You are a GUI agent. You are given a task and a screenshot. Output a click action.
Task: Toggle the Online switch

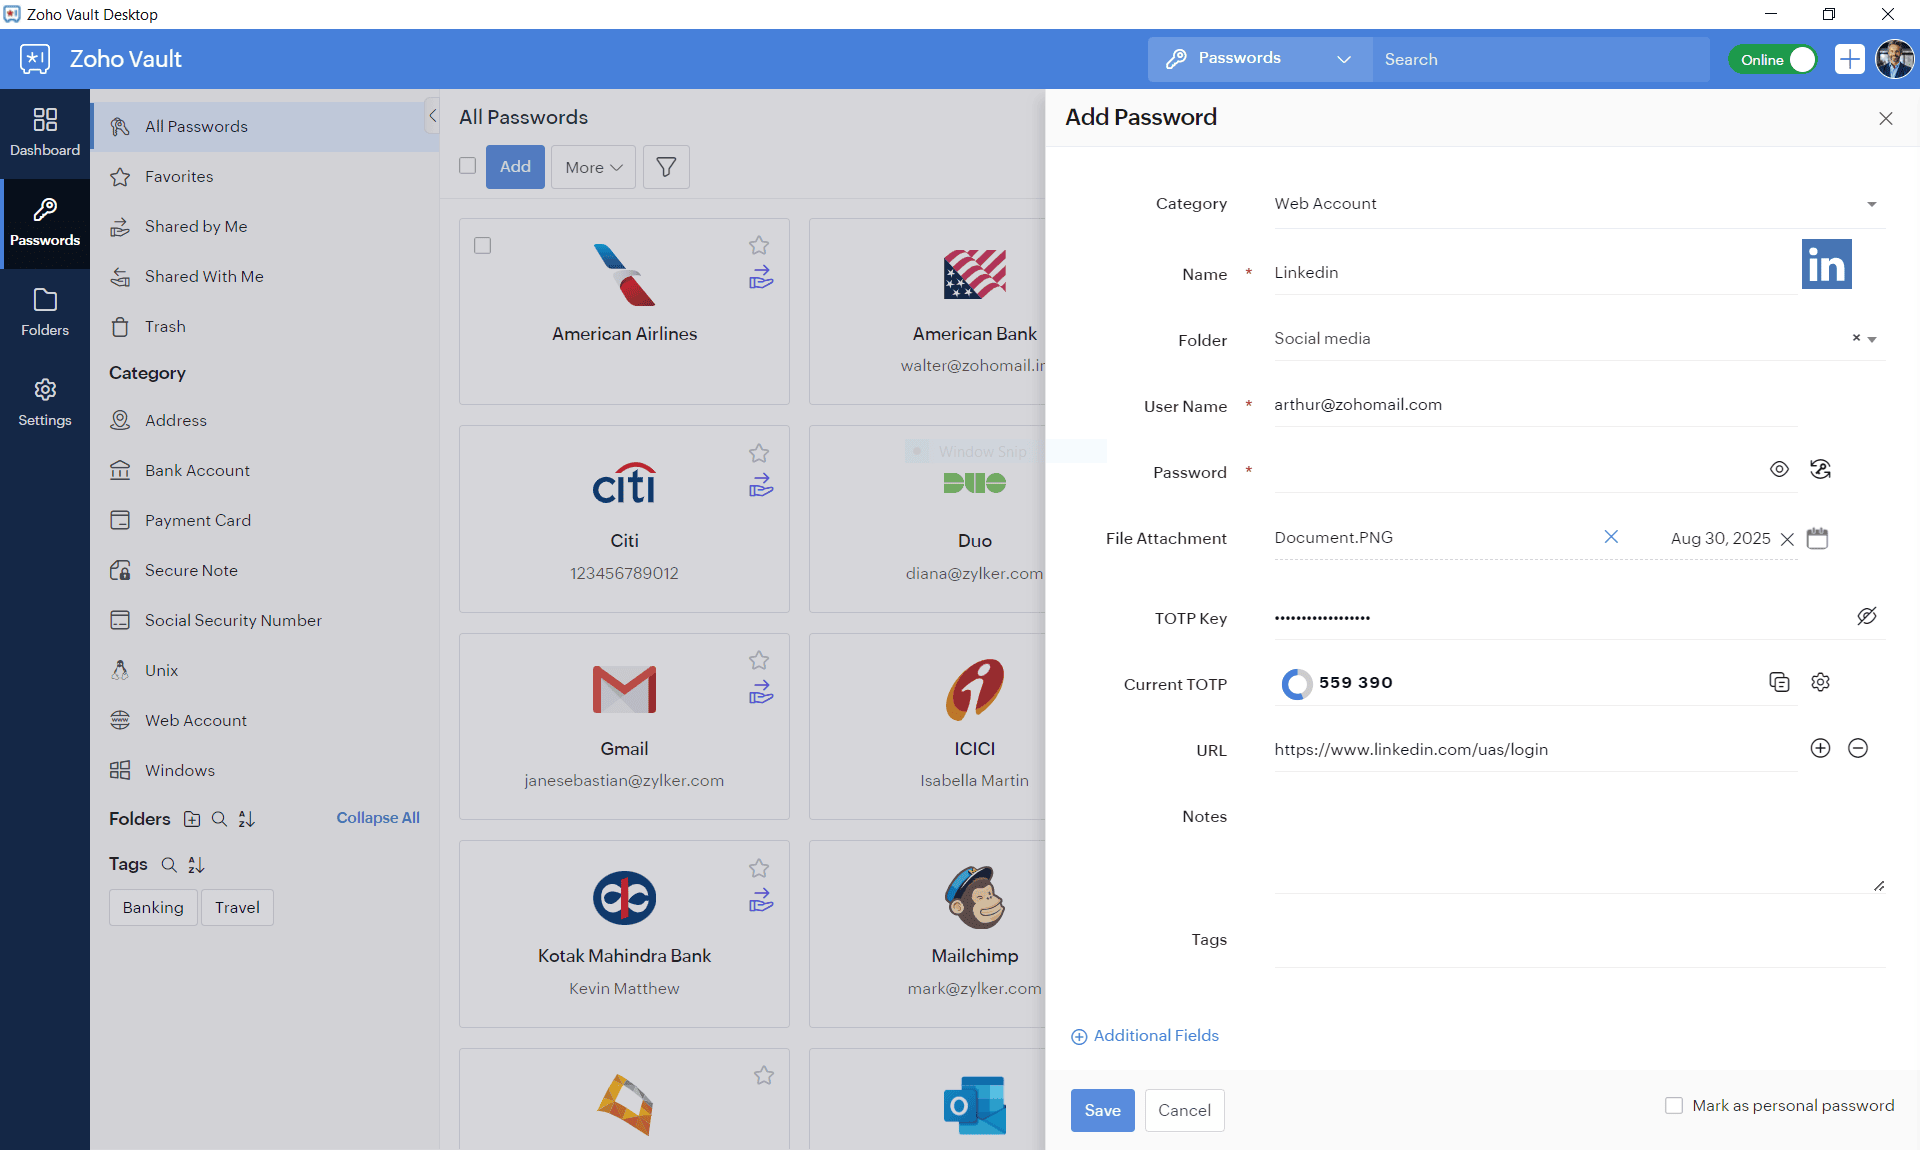(x=1774, y=60)
